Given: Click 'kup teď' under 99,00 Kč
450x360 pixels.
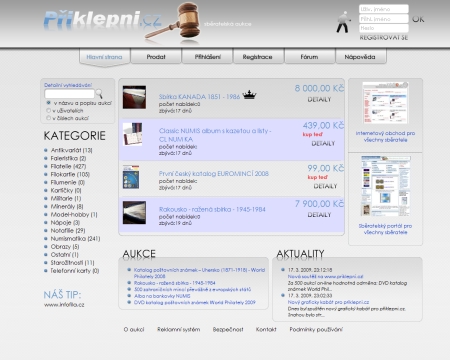Looking at the screenshot, I should click(317, 177).
